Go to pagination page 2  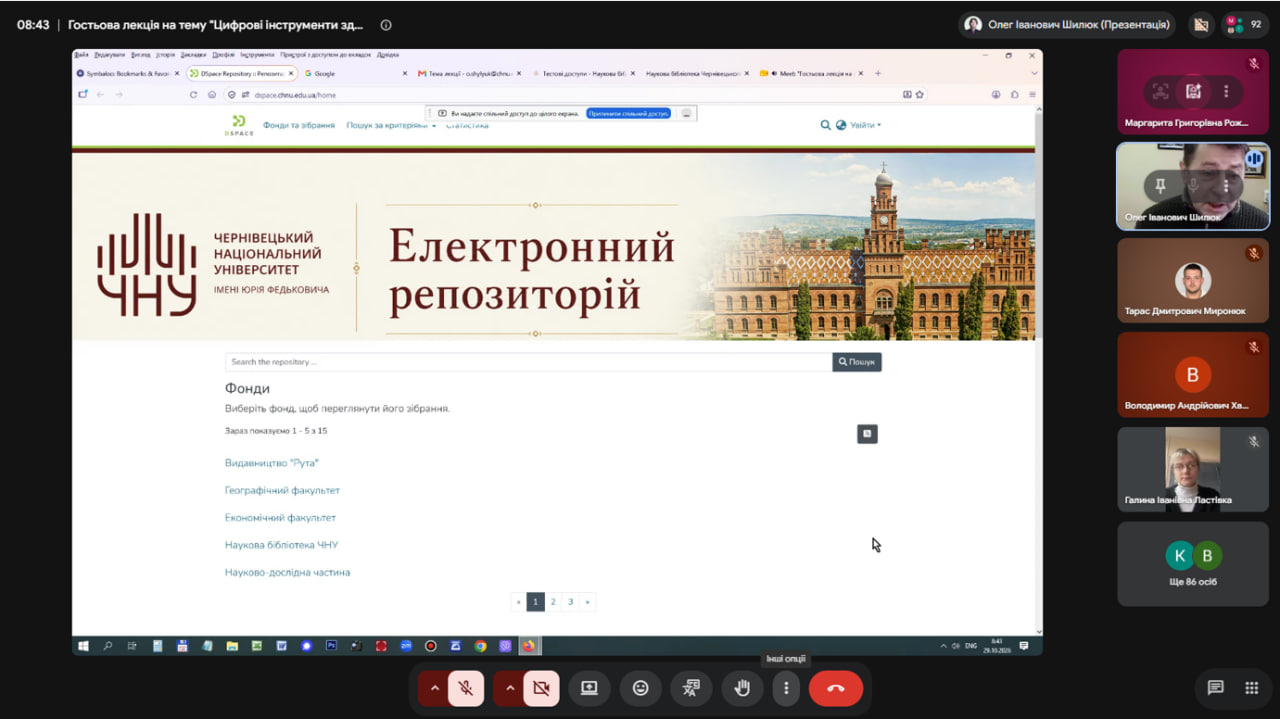[553, 602]
